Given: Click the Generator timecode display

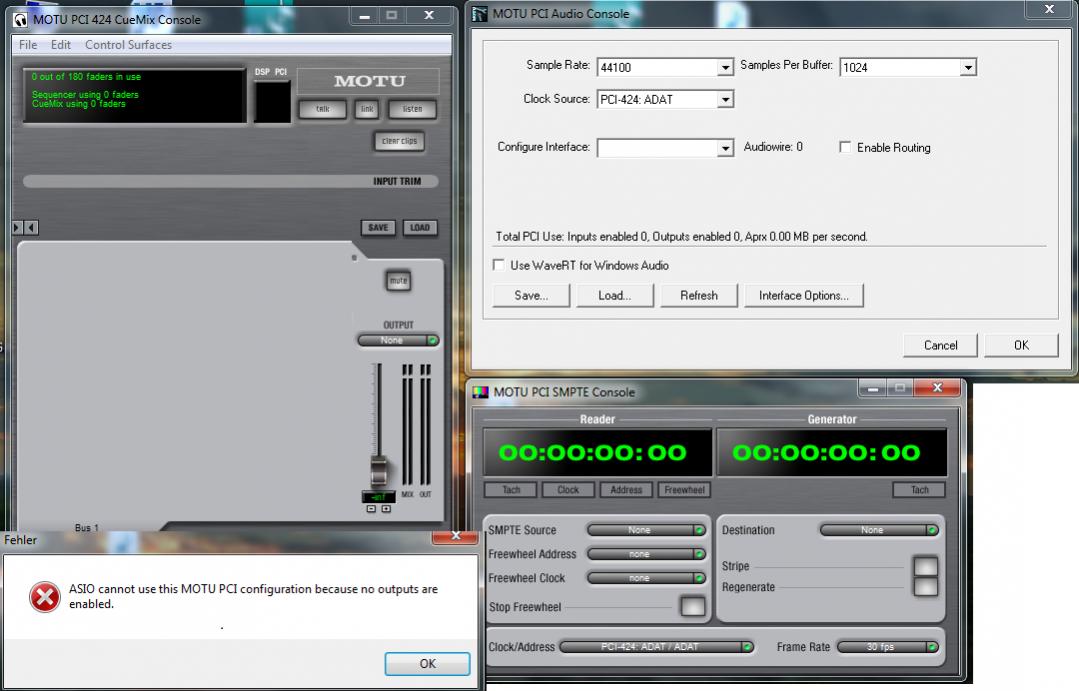Looking at the screenshot, I should pos(831,452).
